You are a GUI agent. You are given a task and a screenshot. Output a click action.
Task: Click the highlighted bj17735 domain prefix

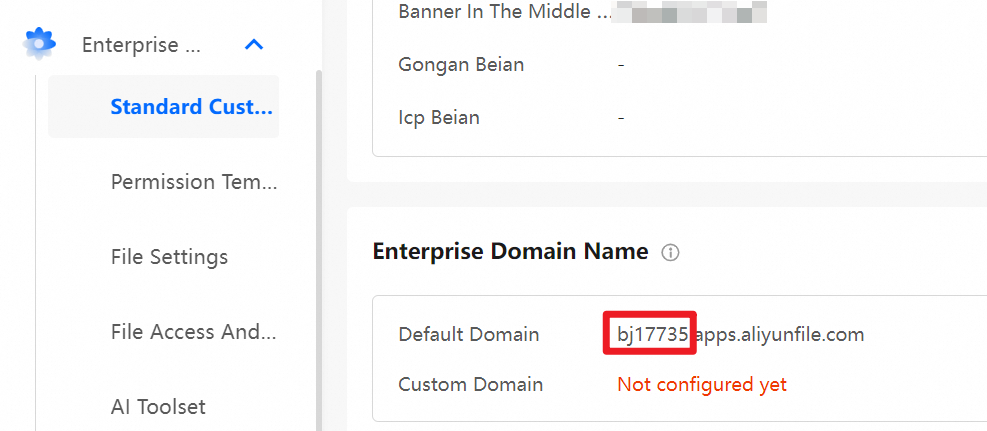(652, 334)
